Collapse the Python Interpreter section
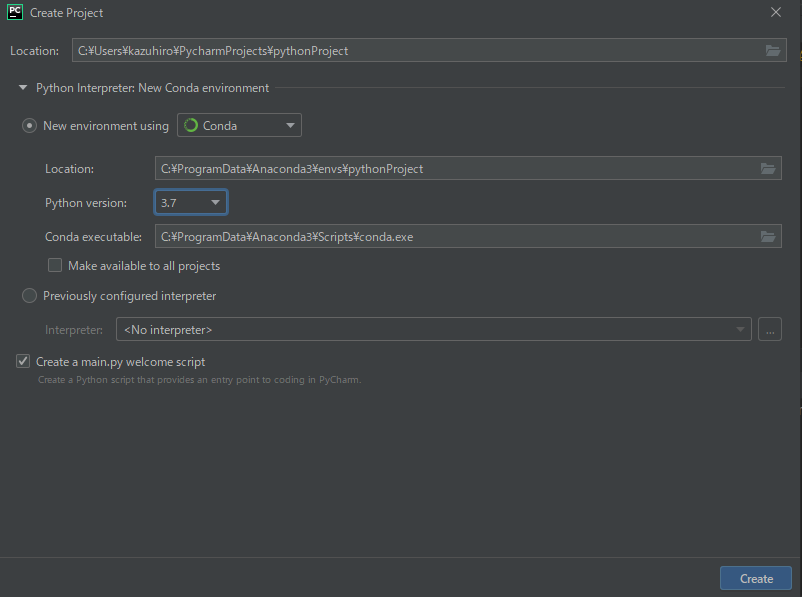802x597 pixels. tap(23, 88)
